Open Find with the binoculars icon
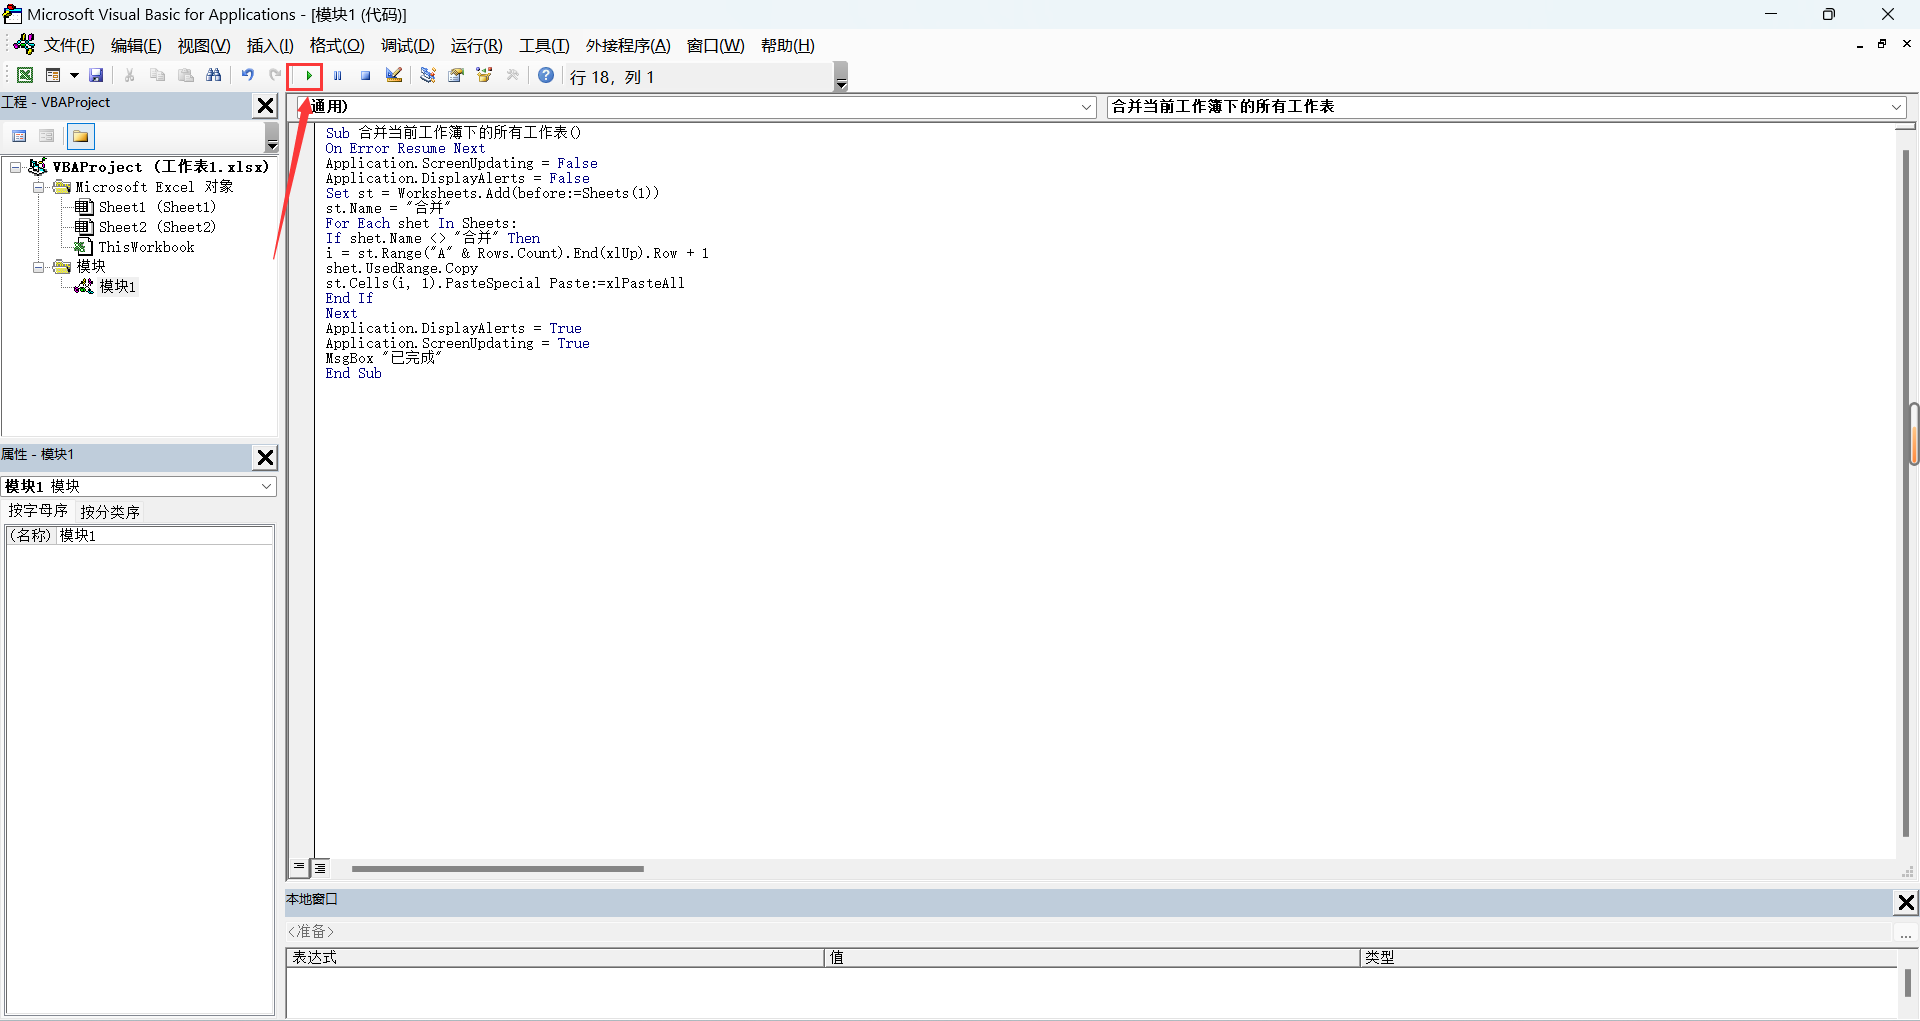 point(213,76)
